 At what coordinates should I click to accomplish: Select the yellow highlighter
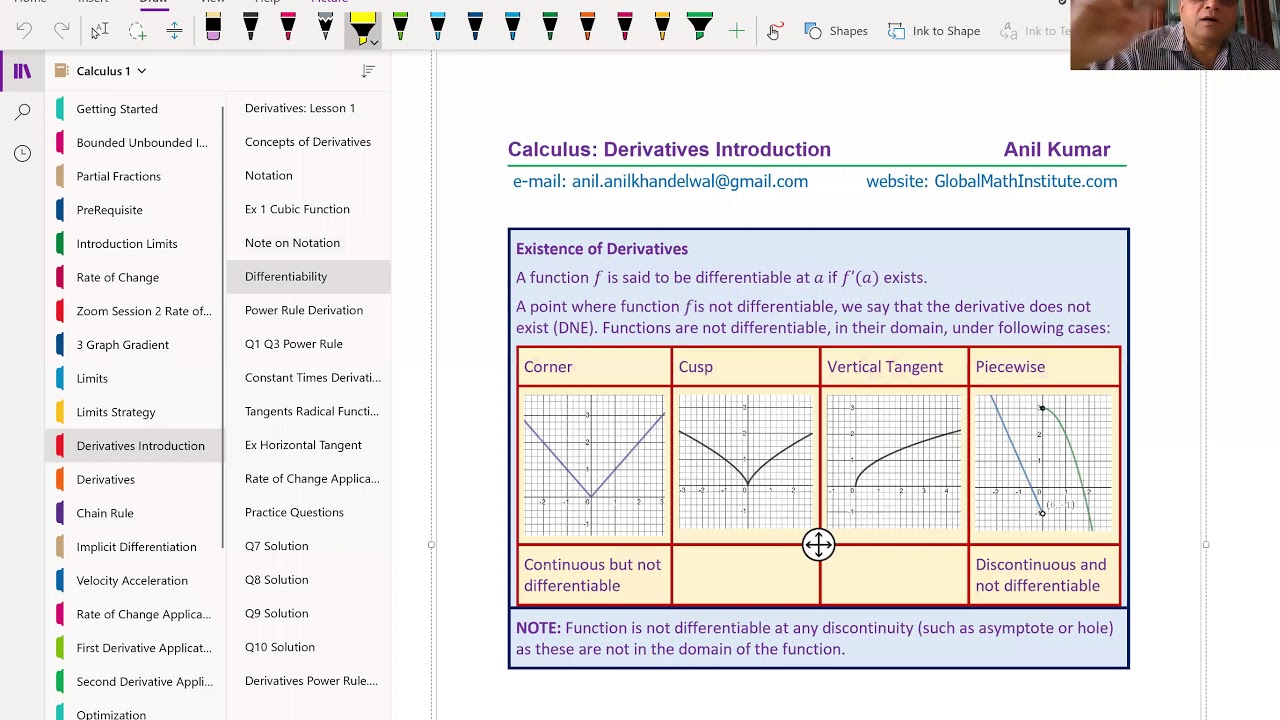pos(361,28)
